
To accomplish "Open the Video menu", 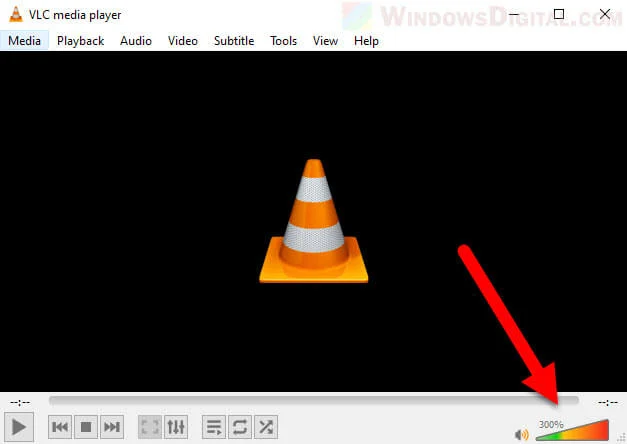I will [x=183, y=41].
